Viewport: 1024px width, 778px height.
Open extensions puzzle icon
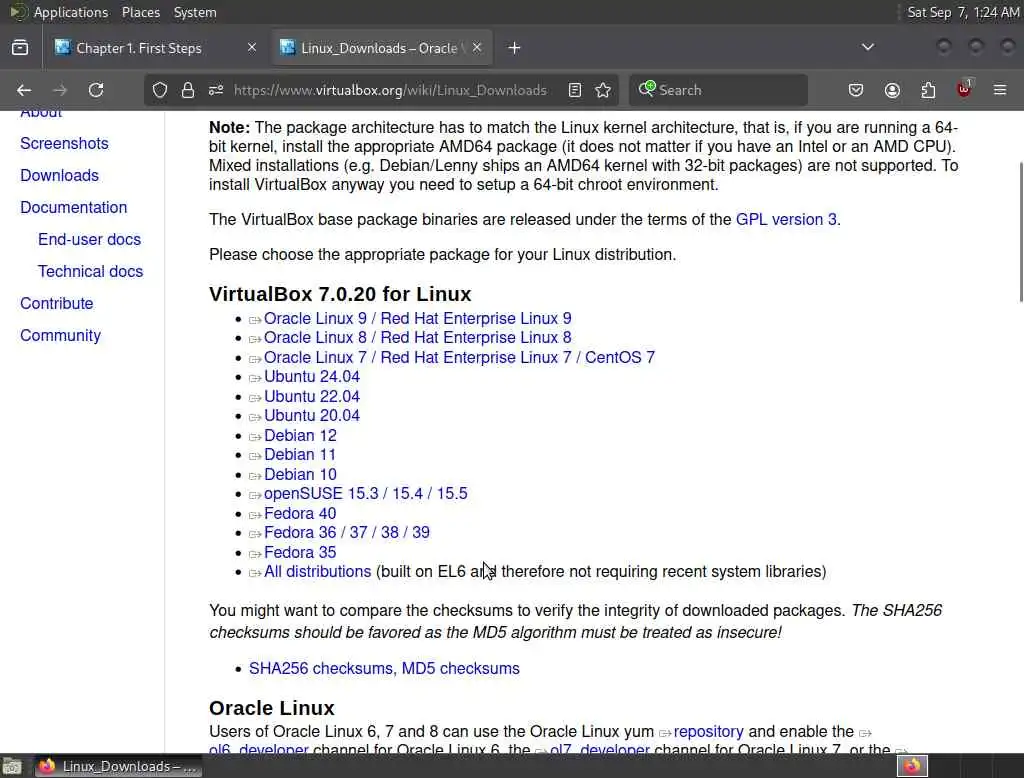[928, 90]
